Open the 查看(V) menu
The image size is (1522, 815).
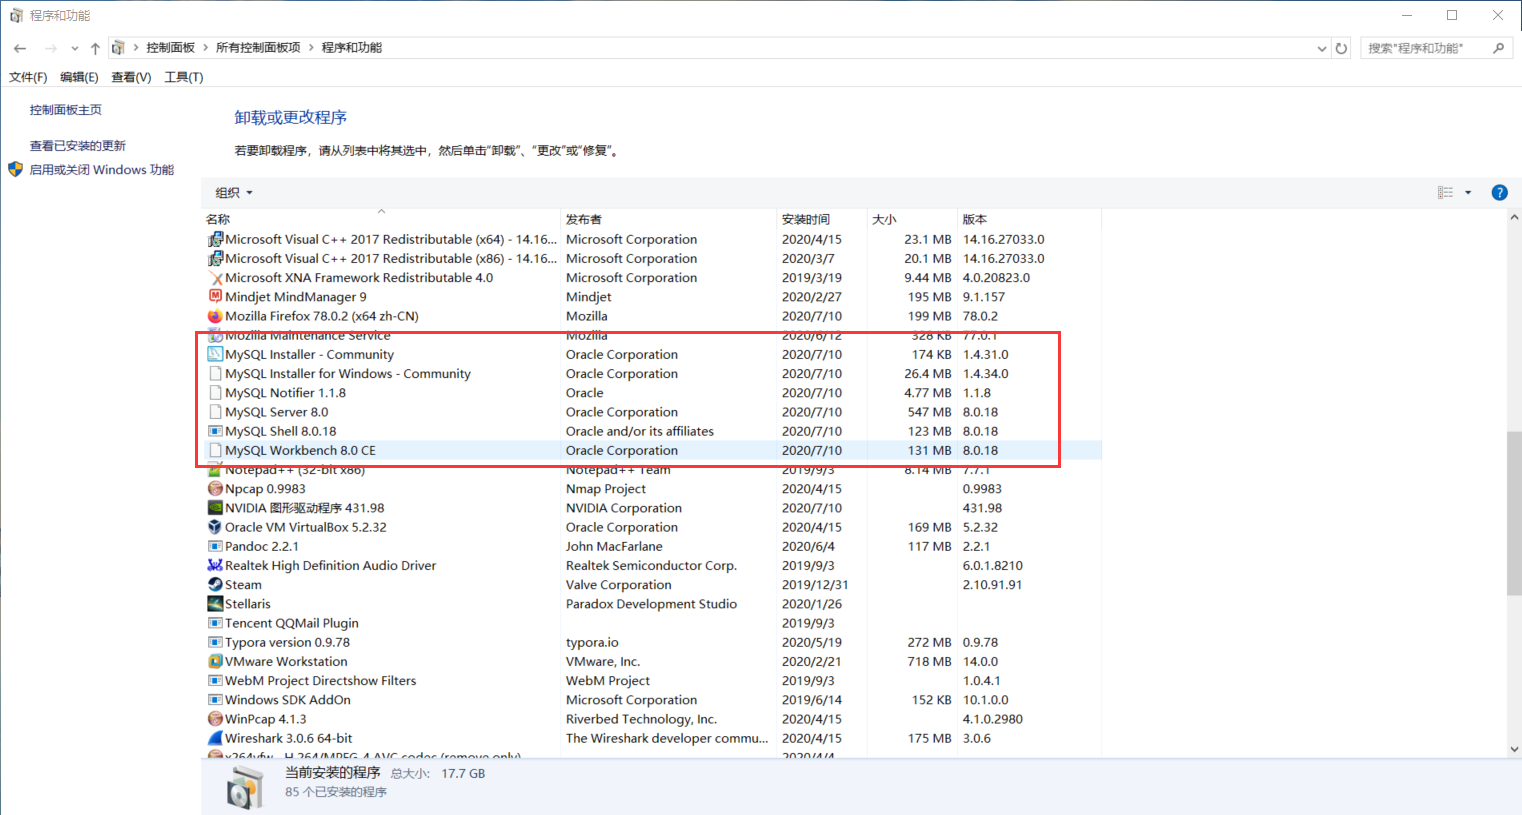[x=131, y=77]
